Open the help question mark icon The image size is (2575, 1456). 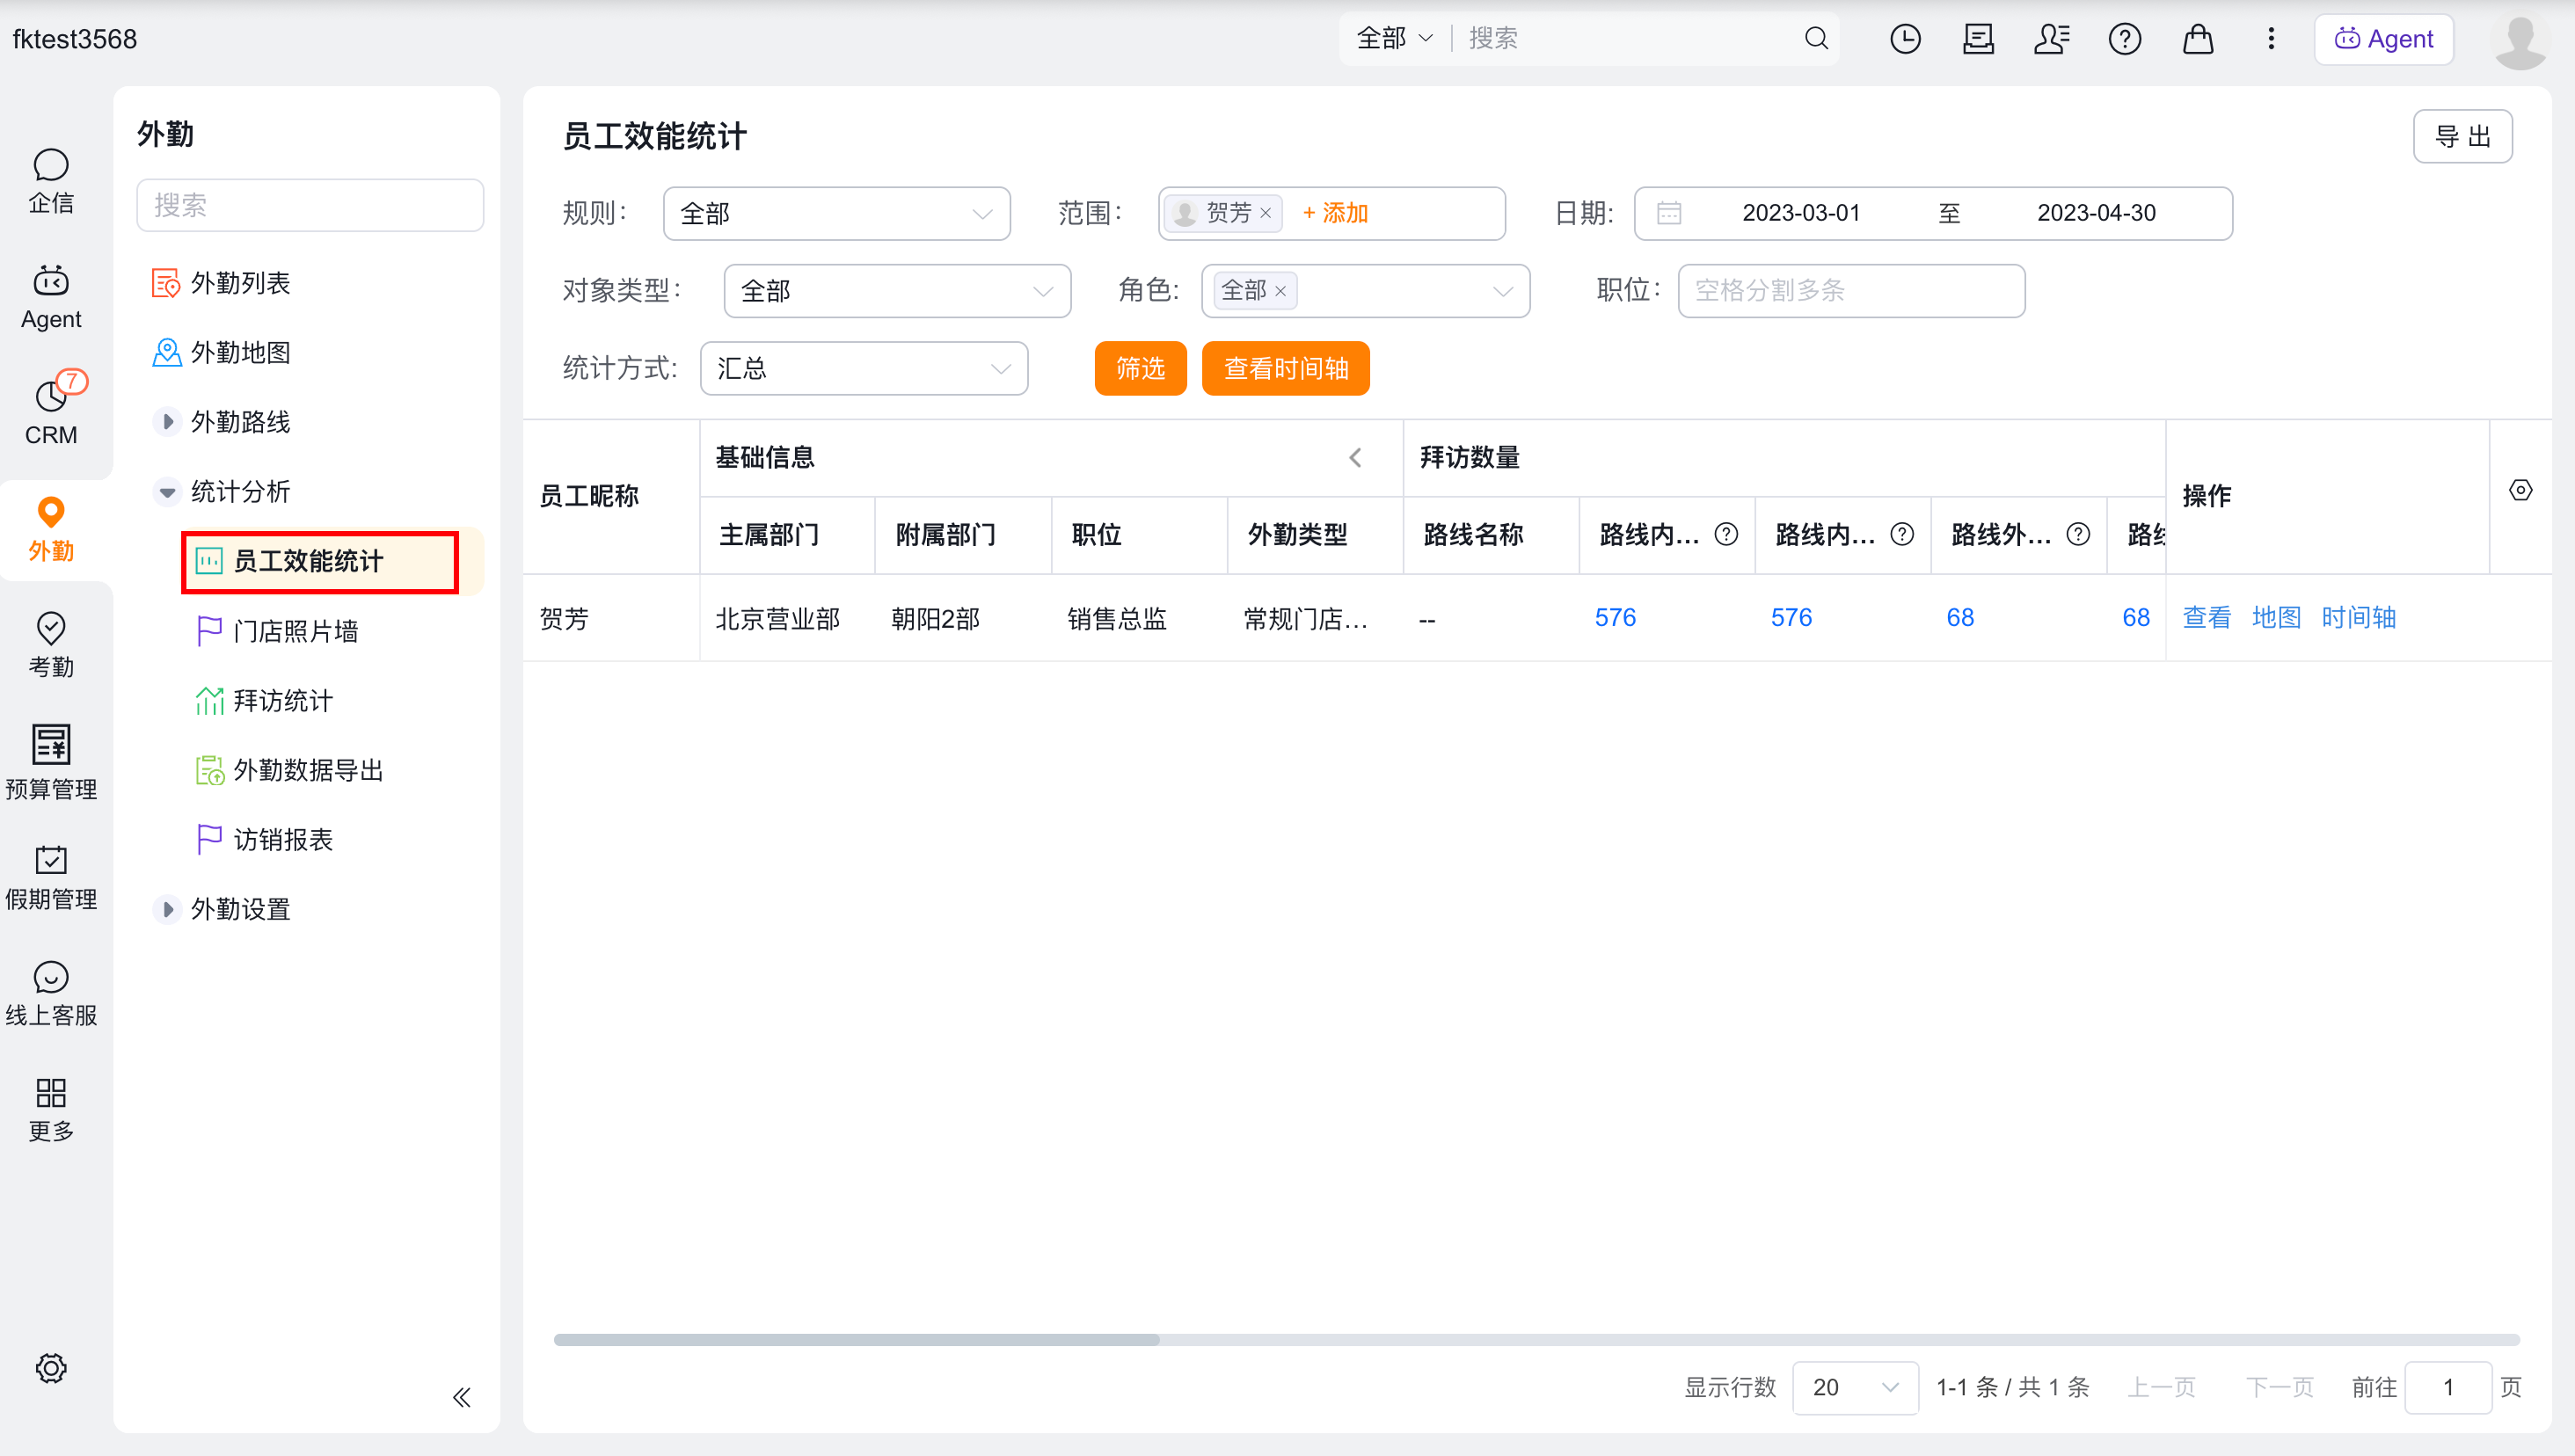[x=2124, y=39]
